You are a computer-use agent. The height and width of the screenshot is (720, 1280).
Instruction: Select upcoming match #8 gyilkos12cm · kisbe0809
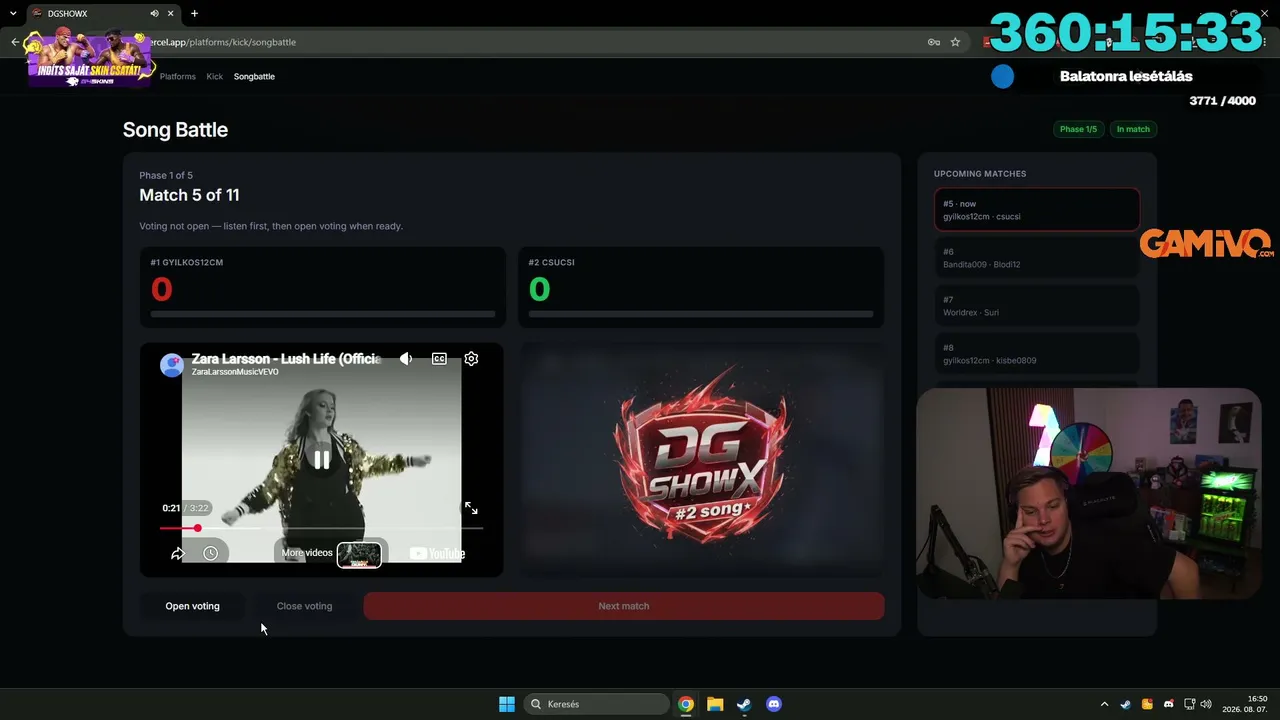click(x=1037, y=354)
